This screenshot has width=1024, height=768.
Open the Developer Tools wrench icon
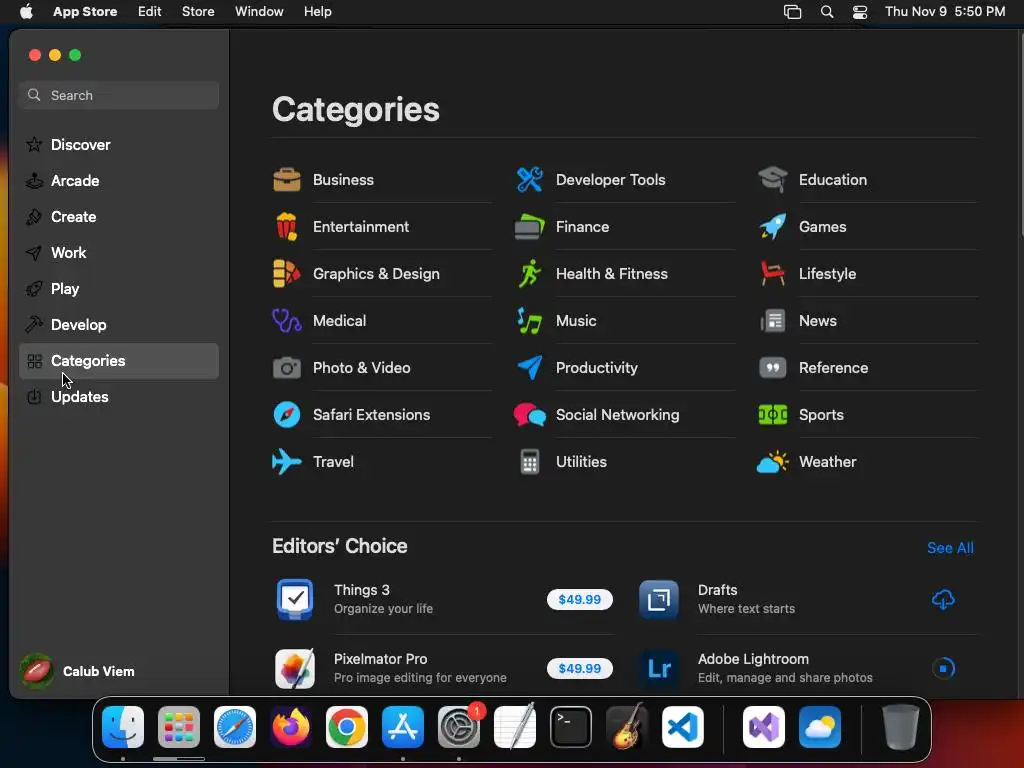click(x=530, y=180)
